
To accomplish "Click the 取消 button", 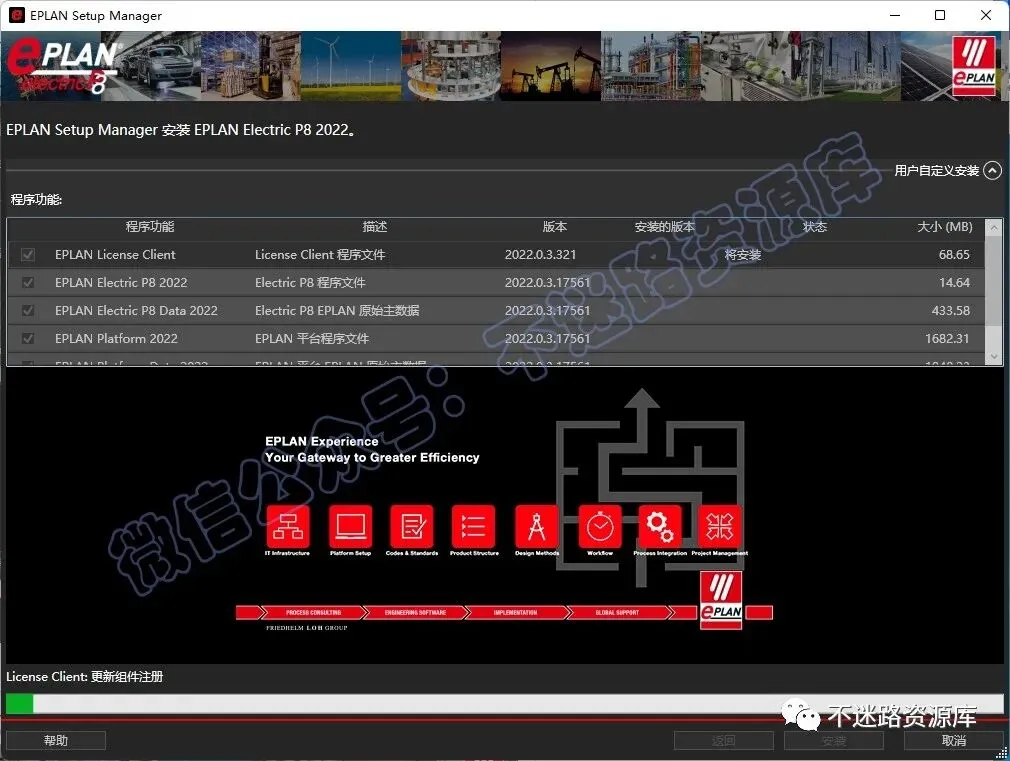I will pyautogui.click(x=954, y=740).
